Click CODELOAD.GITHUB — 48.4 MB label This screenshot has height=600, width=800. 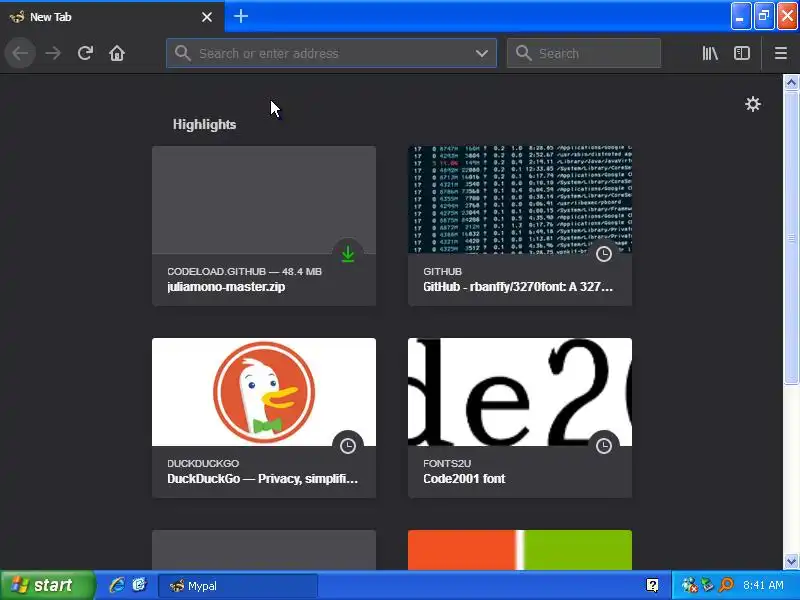244,271
